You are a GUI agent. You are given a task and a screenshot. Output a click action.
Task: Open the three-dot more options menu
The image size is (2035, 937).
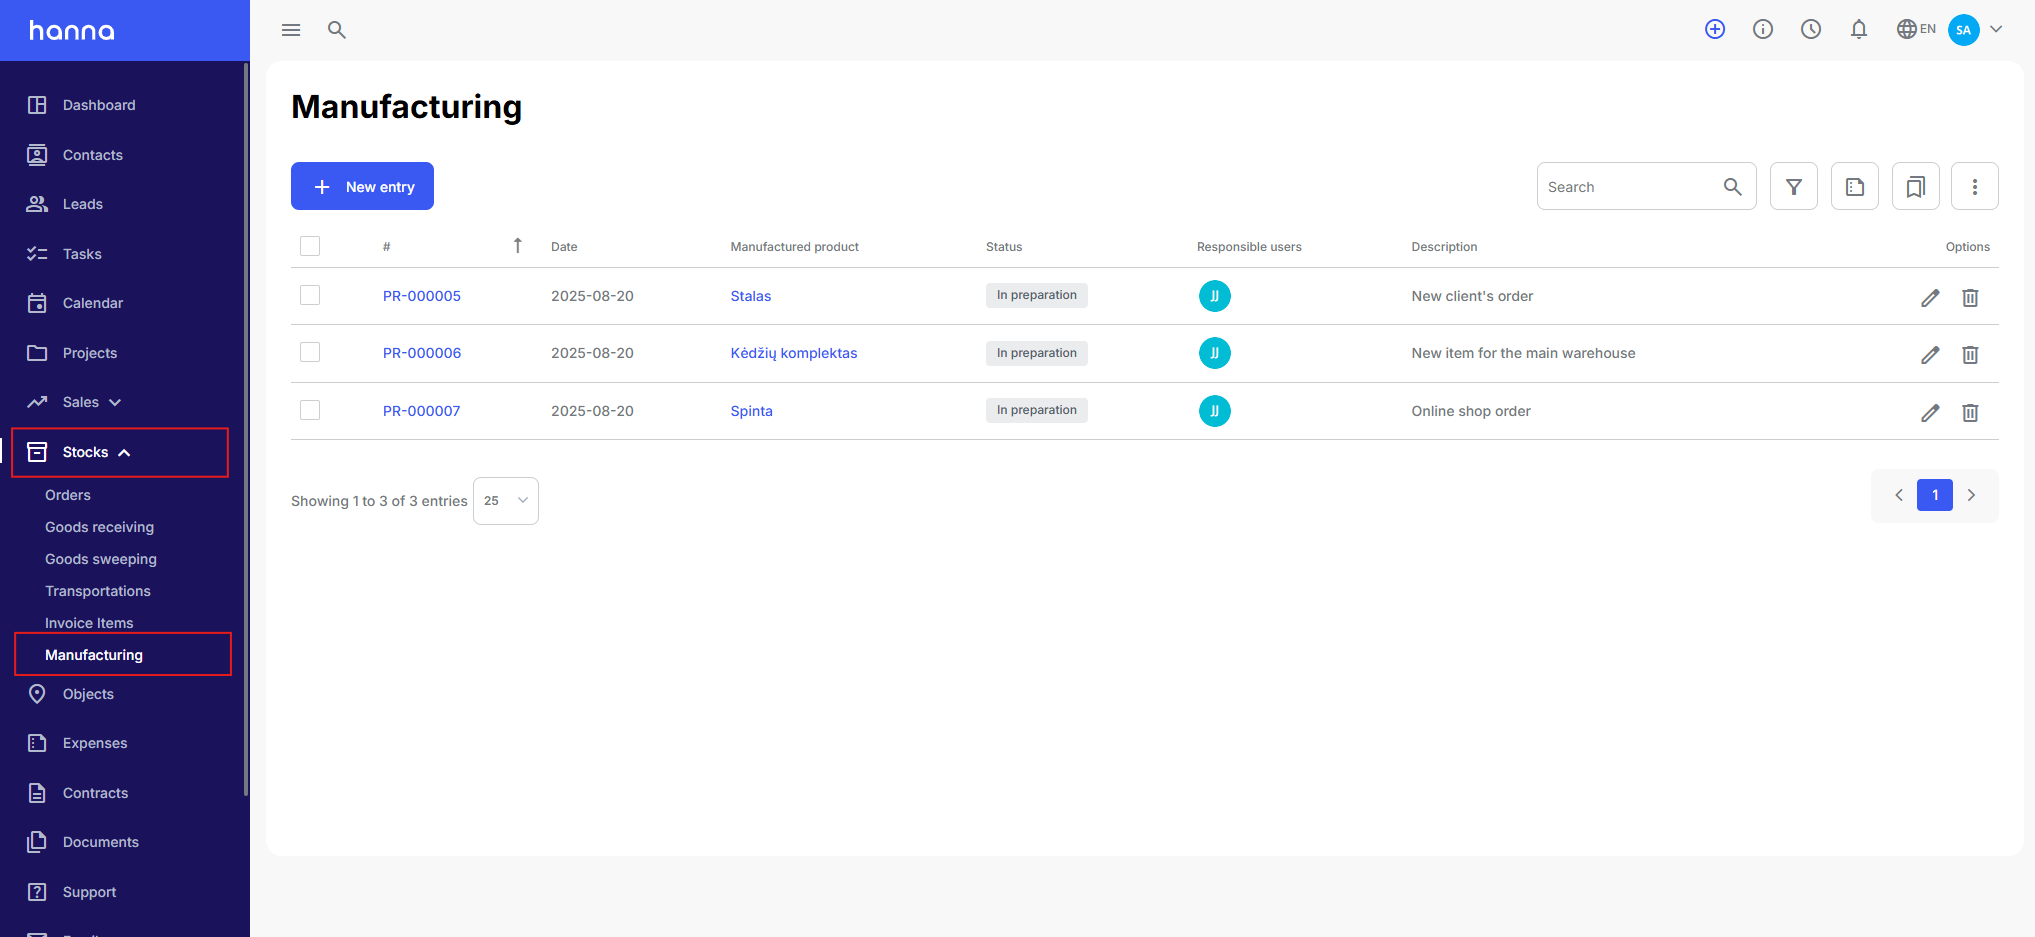(x=1975, y=186)
